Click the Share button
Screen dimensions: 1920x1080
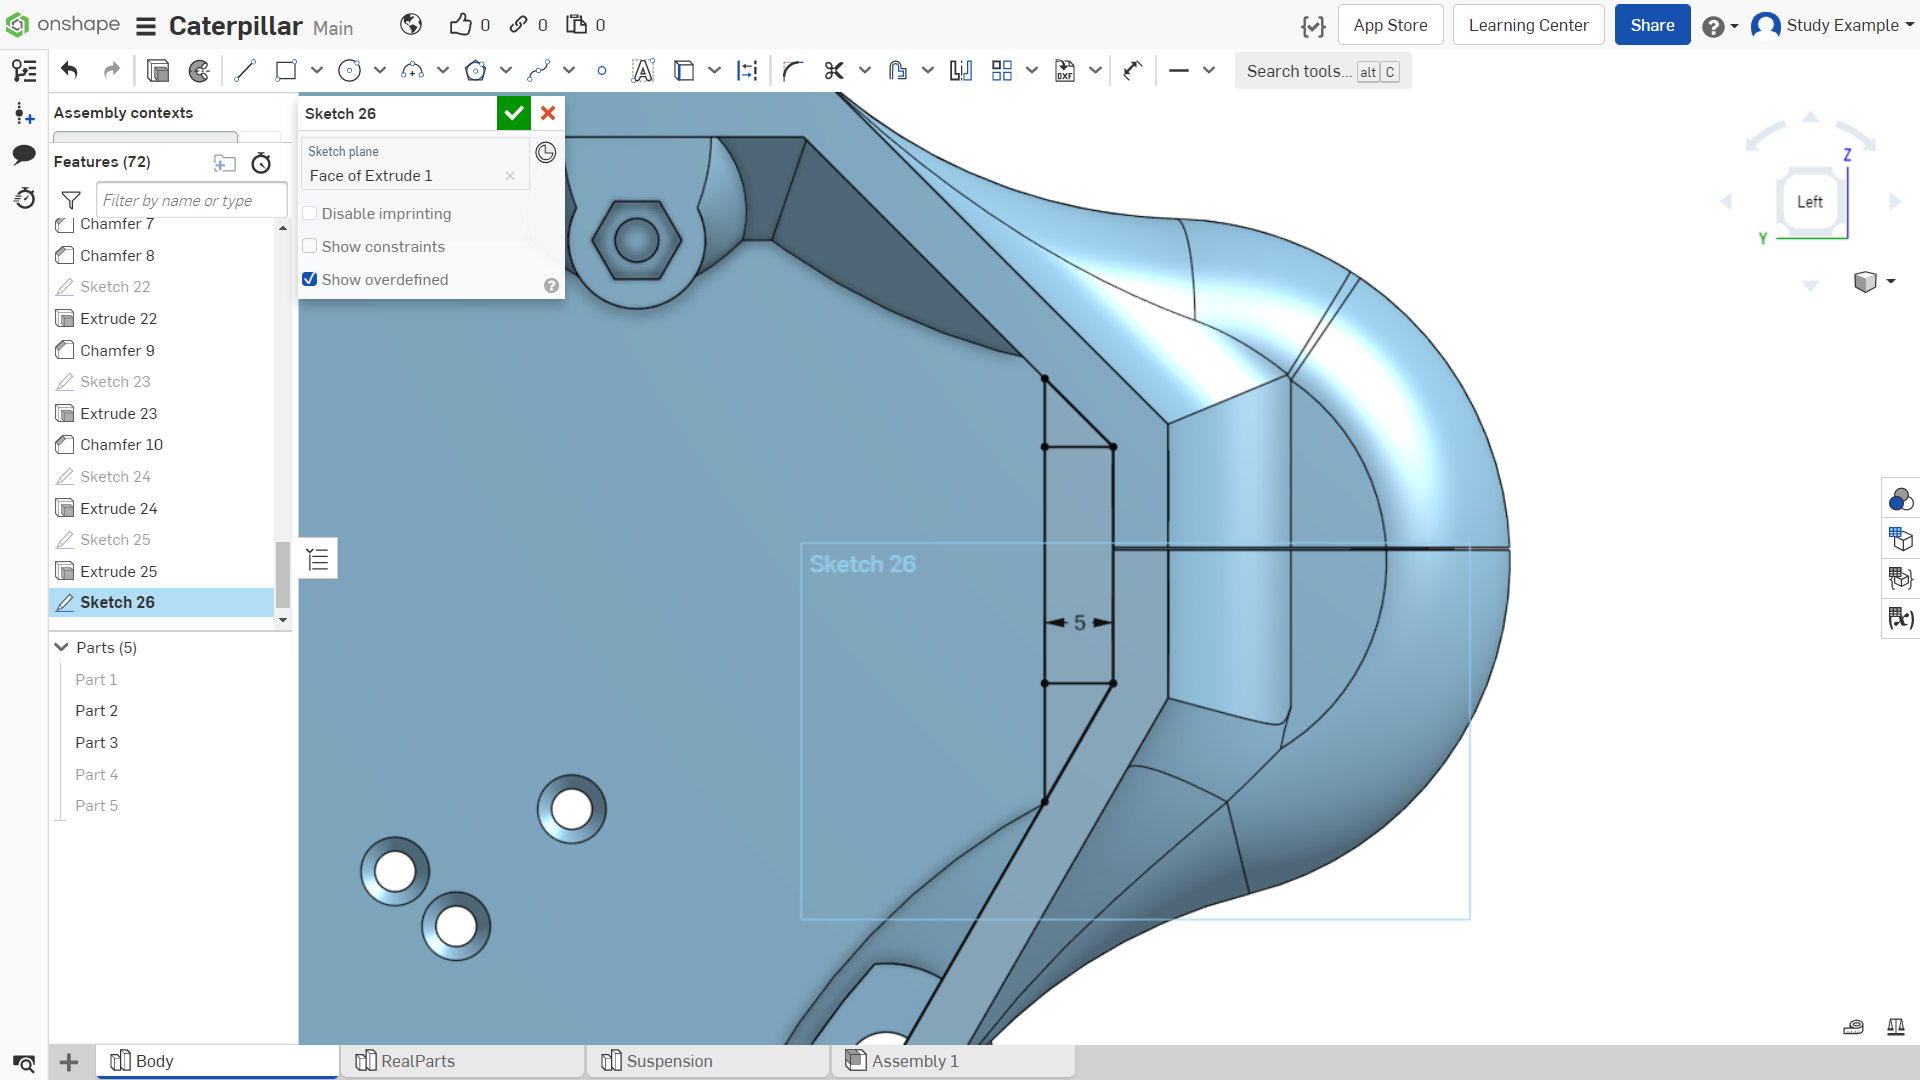[x=1652, y=25]
